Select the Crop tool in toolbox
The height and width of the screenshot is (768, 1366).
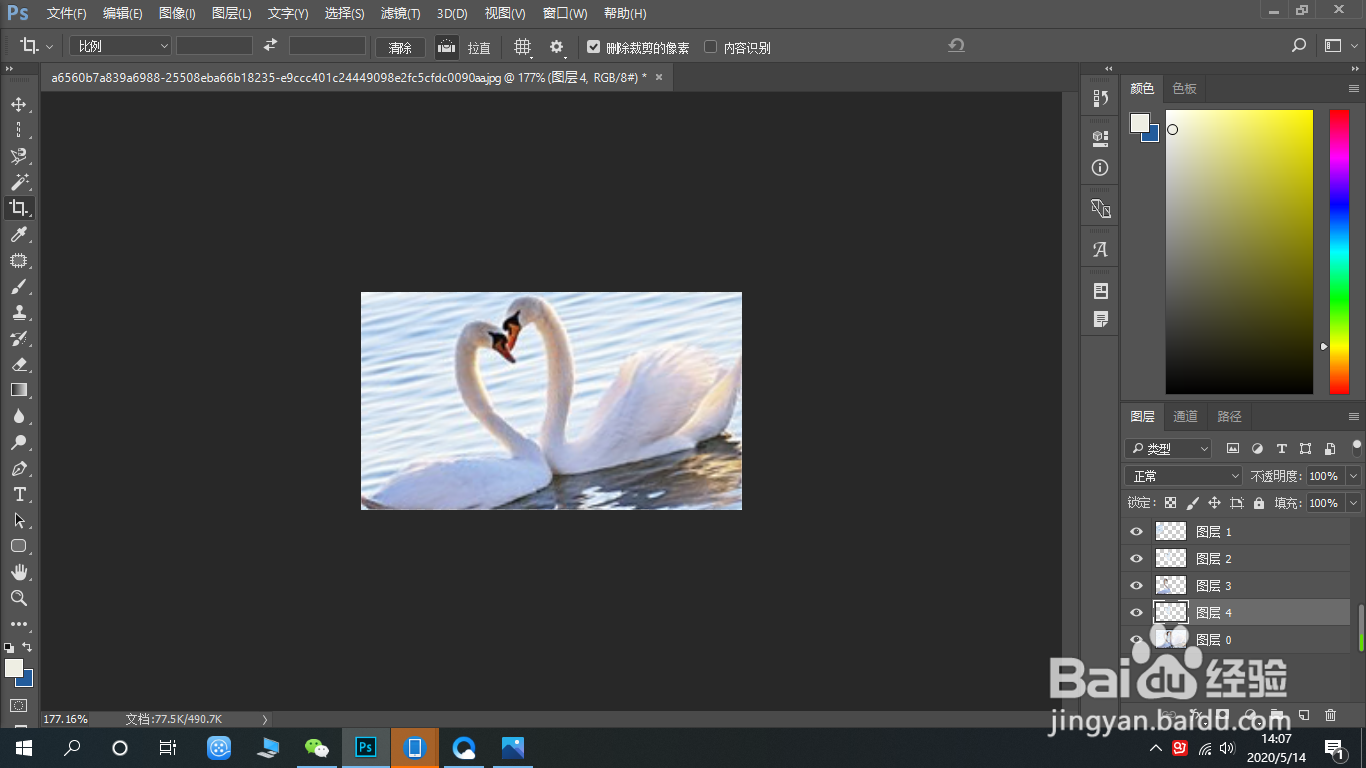[18, 208]
